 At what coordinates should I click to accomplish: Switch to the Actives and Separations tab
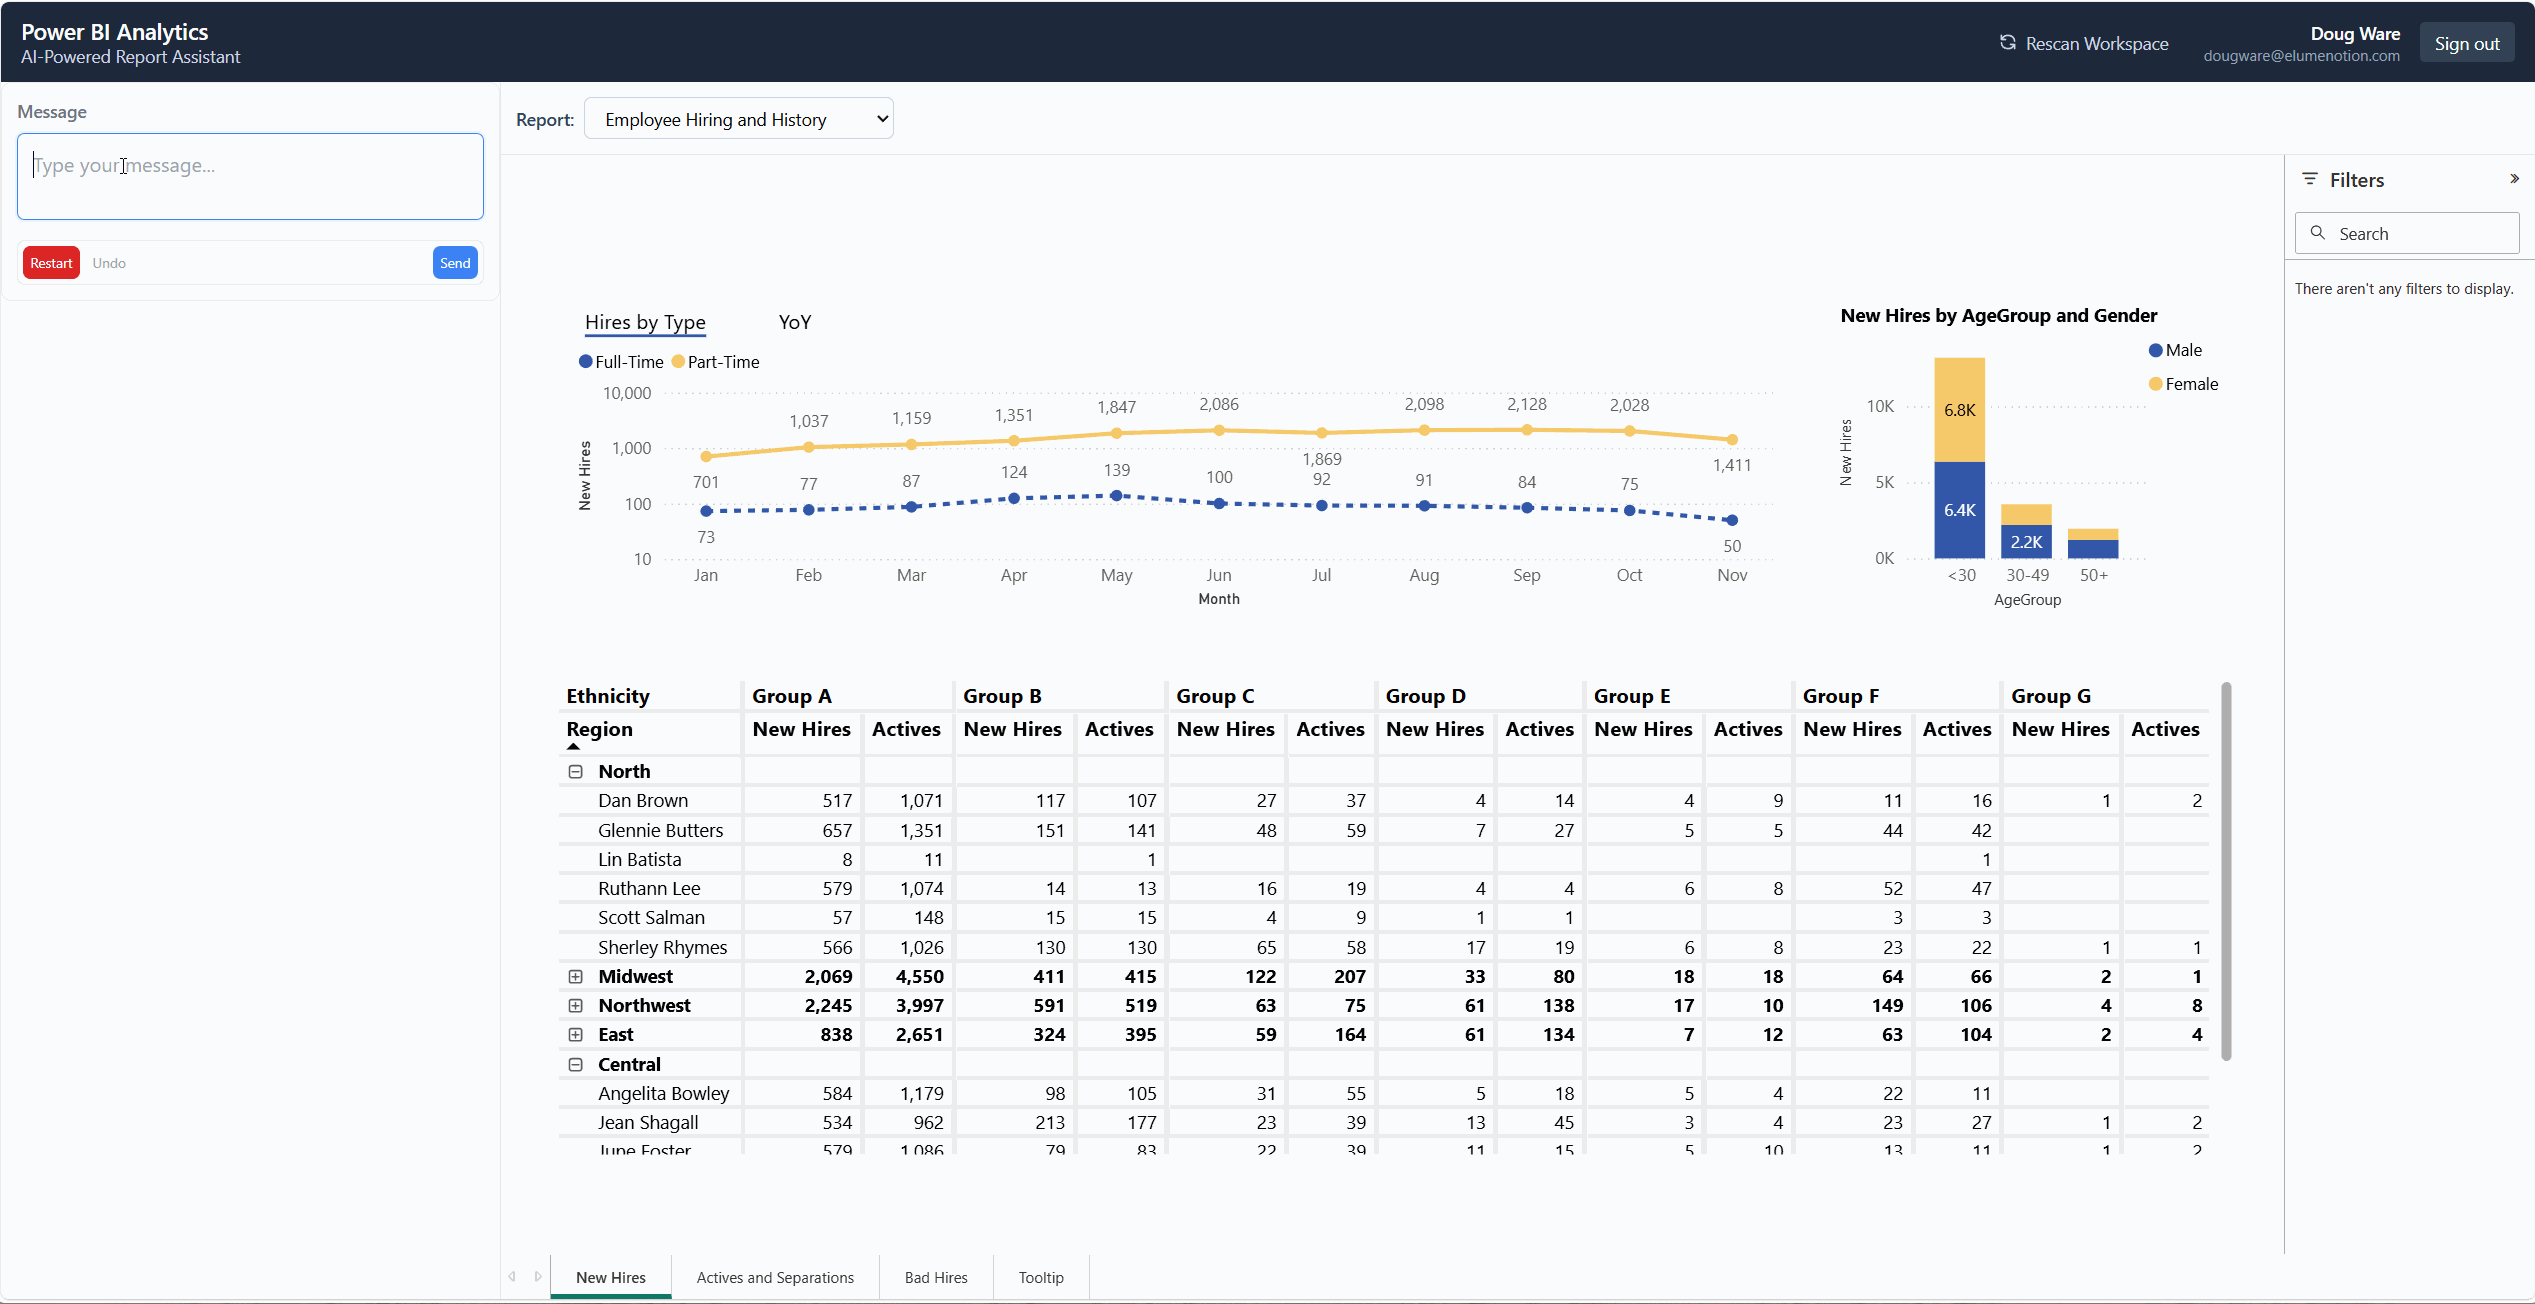tap(775, 1277)
